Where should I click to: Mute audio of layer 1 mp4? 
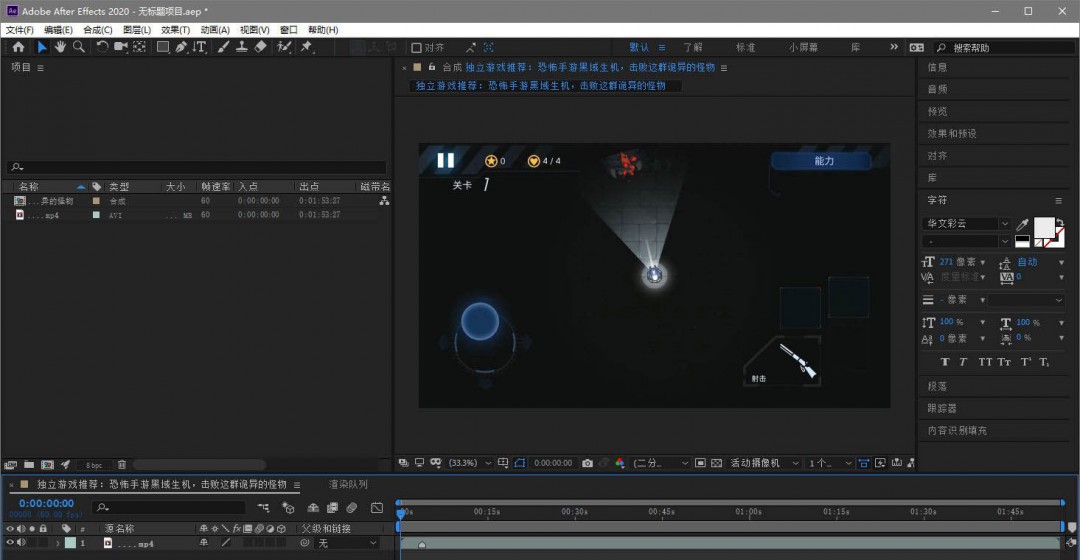point(21,543)
